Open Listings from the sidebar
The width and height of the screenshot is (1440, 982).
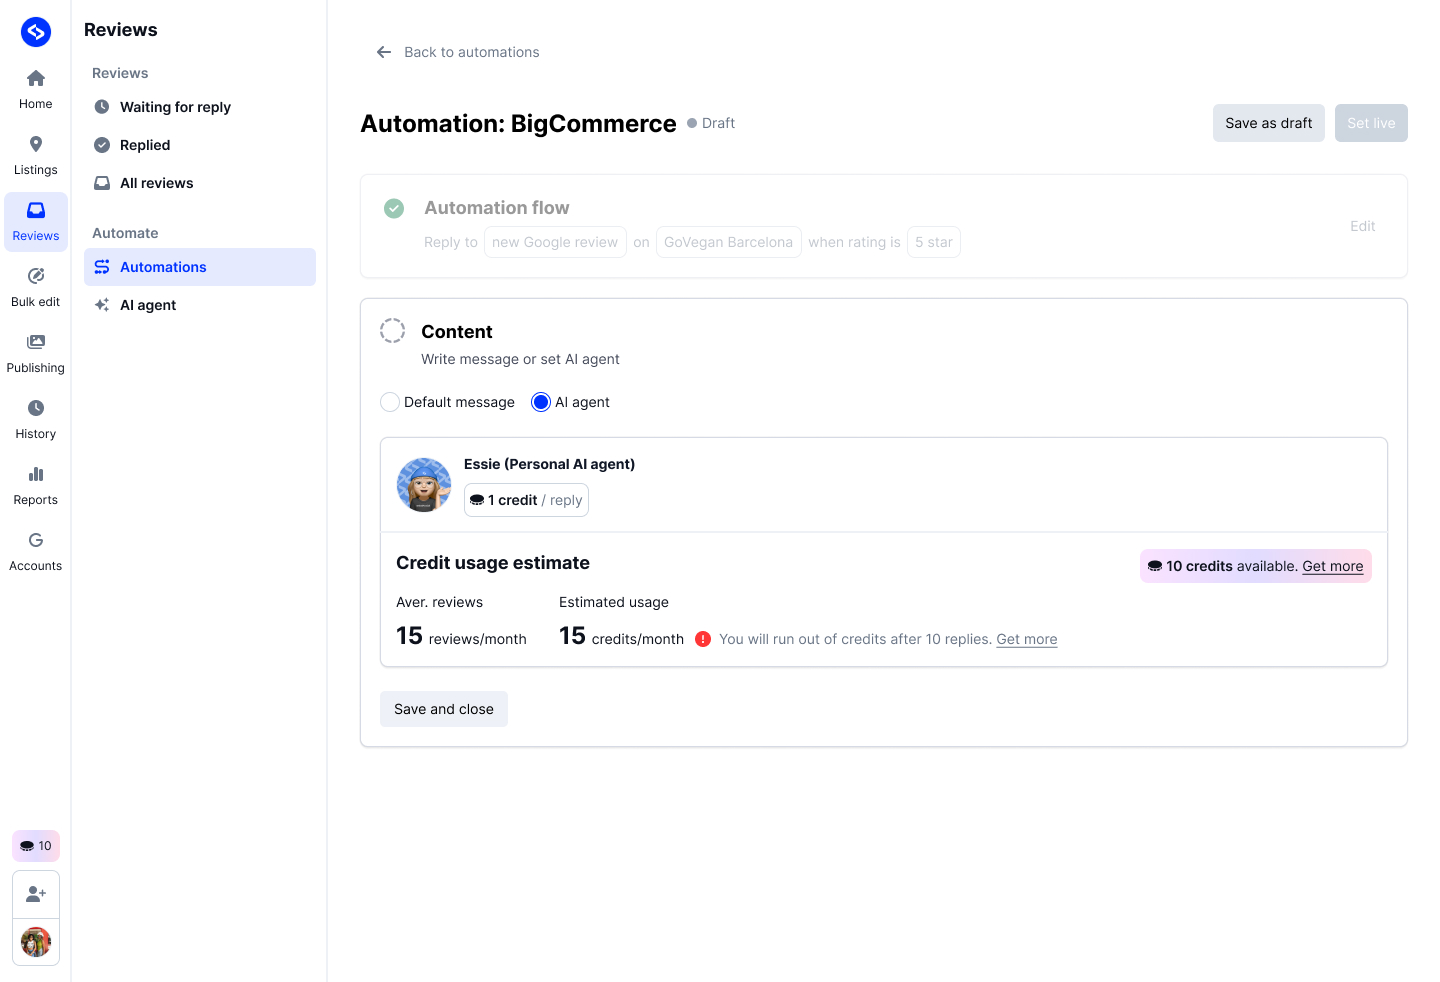tap(36, 155)
